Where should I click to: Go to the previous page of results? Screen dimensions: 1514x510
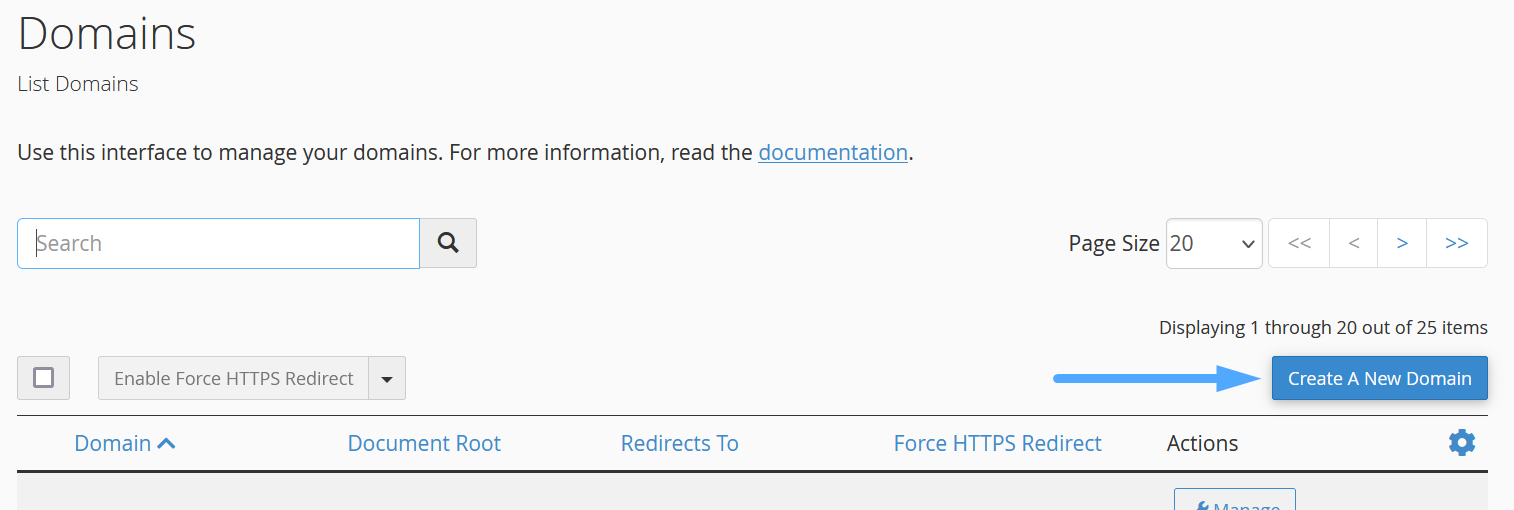(1353, 243)
